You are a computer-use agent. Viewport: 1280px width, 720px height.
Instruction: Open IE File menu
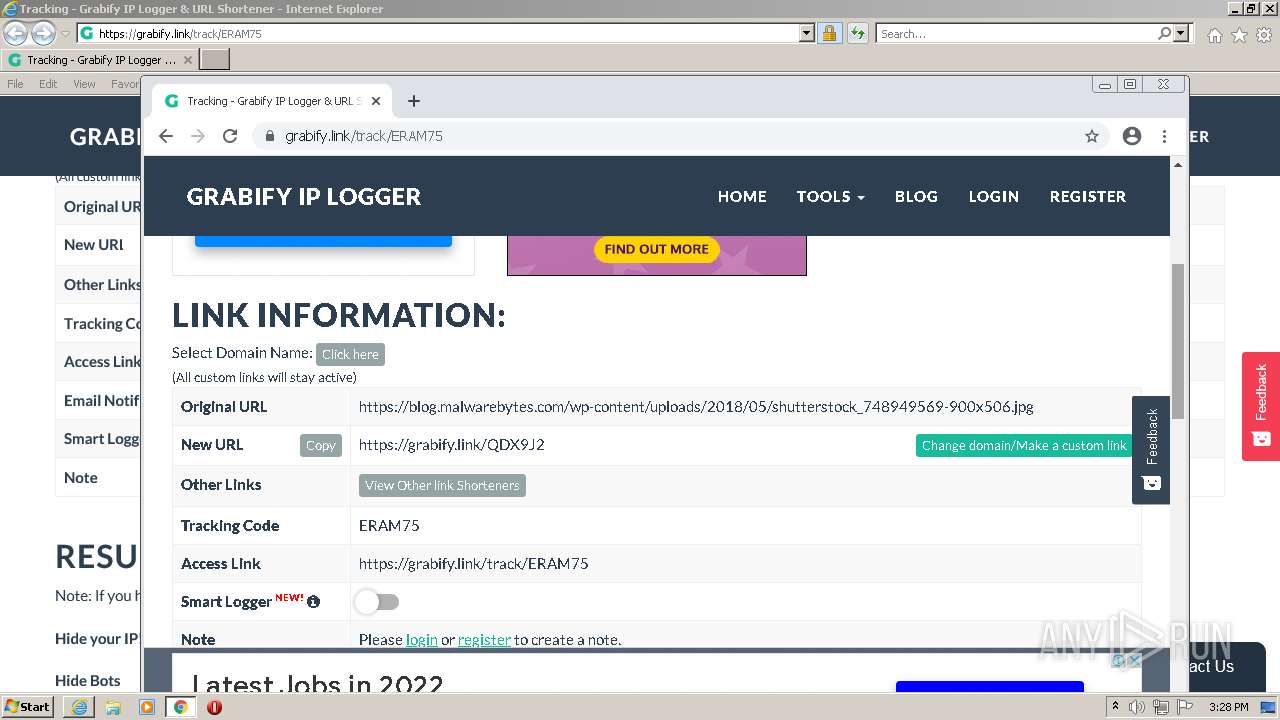click(x=15, y=84)
